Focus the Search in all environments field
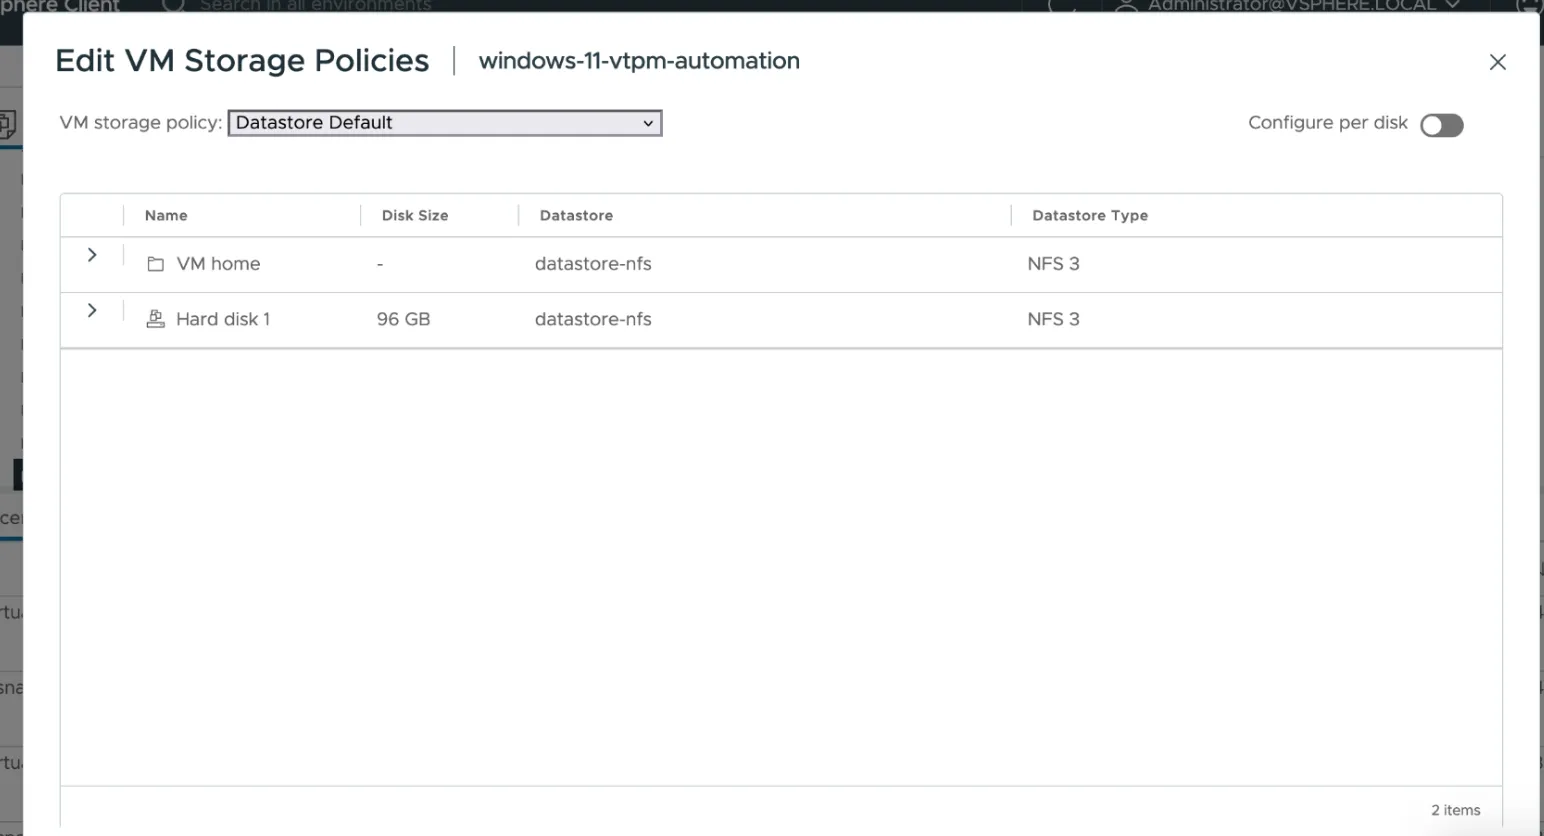 [x=315, y=5]
